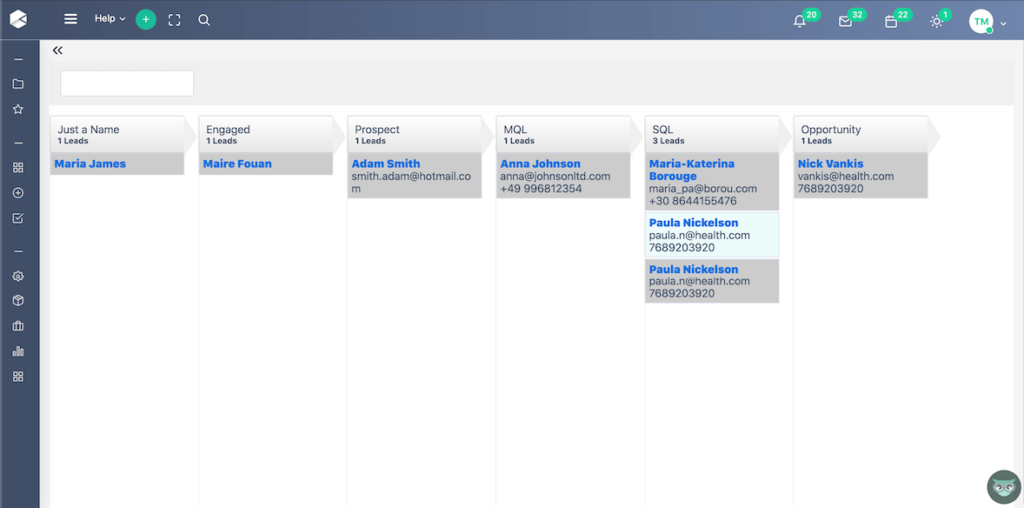The width and height of the screenshot is (1024, 508).
Task: Click the green plus add button
Action: pyautogui.click(x=146, y=19)
